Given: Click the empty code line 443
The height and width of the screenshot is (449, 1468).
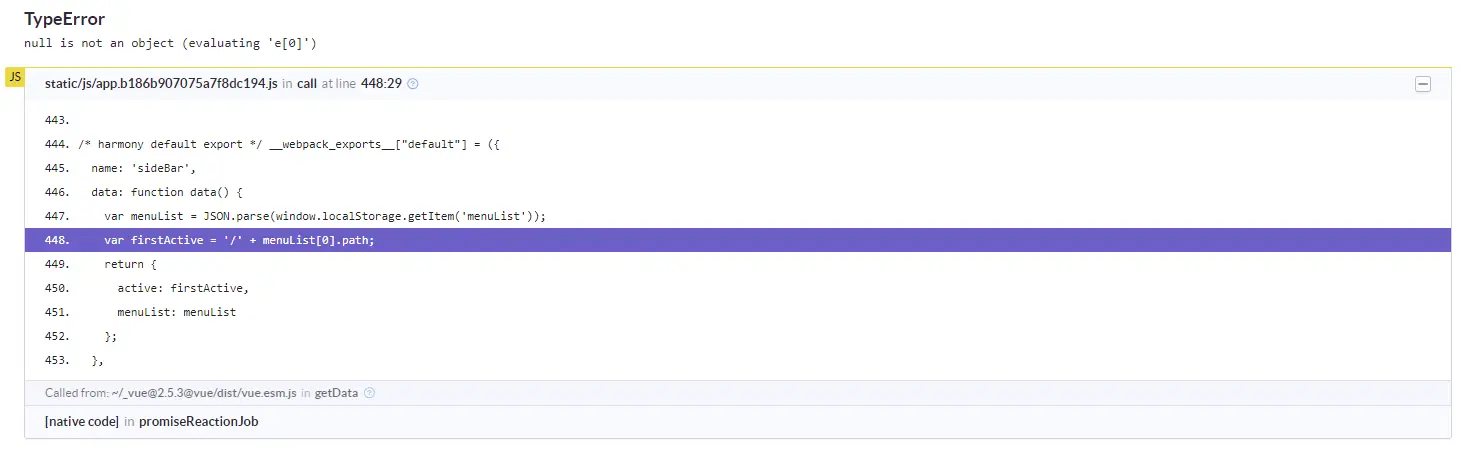Looking at the screenshot, I should (x=738, y=120).
